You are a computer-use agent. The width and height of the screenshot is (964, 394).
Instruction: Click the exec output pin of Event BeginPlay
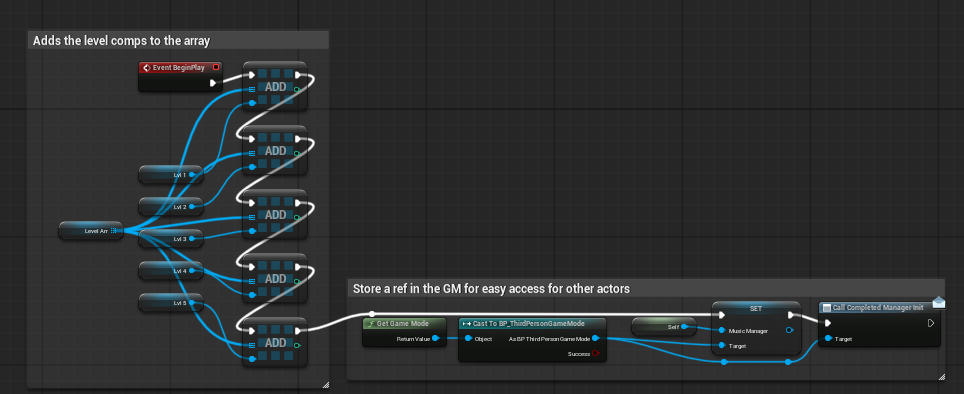click(213, 82)
